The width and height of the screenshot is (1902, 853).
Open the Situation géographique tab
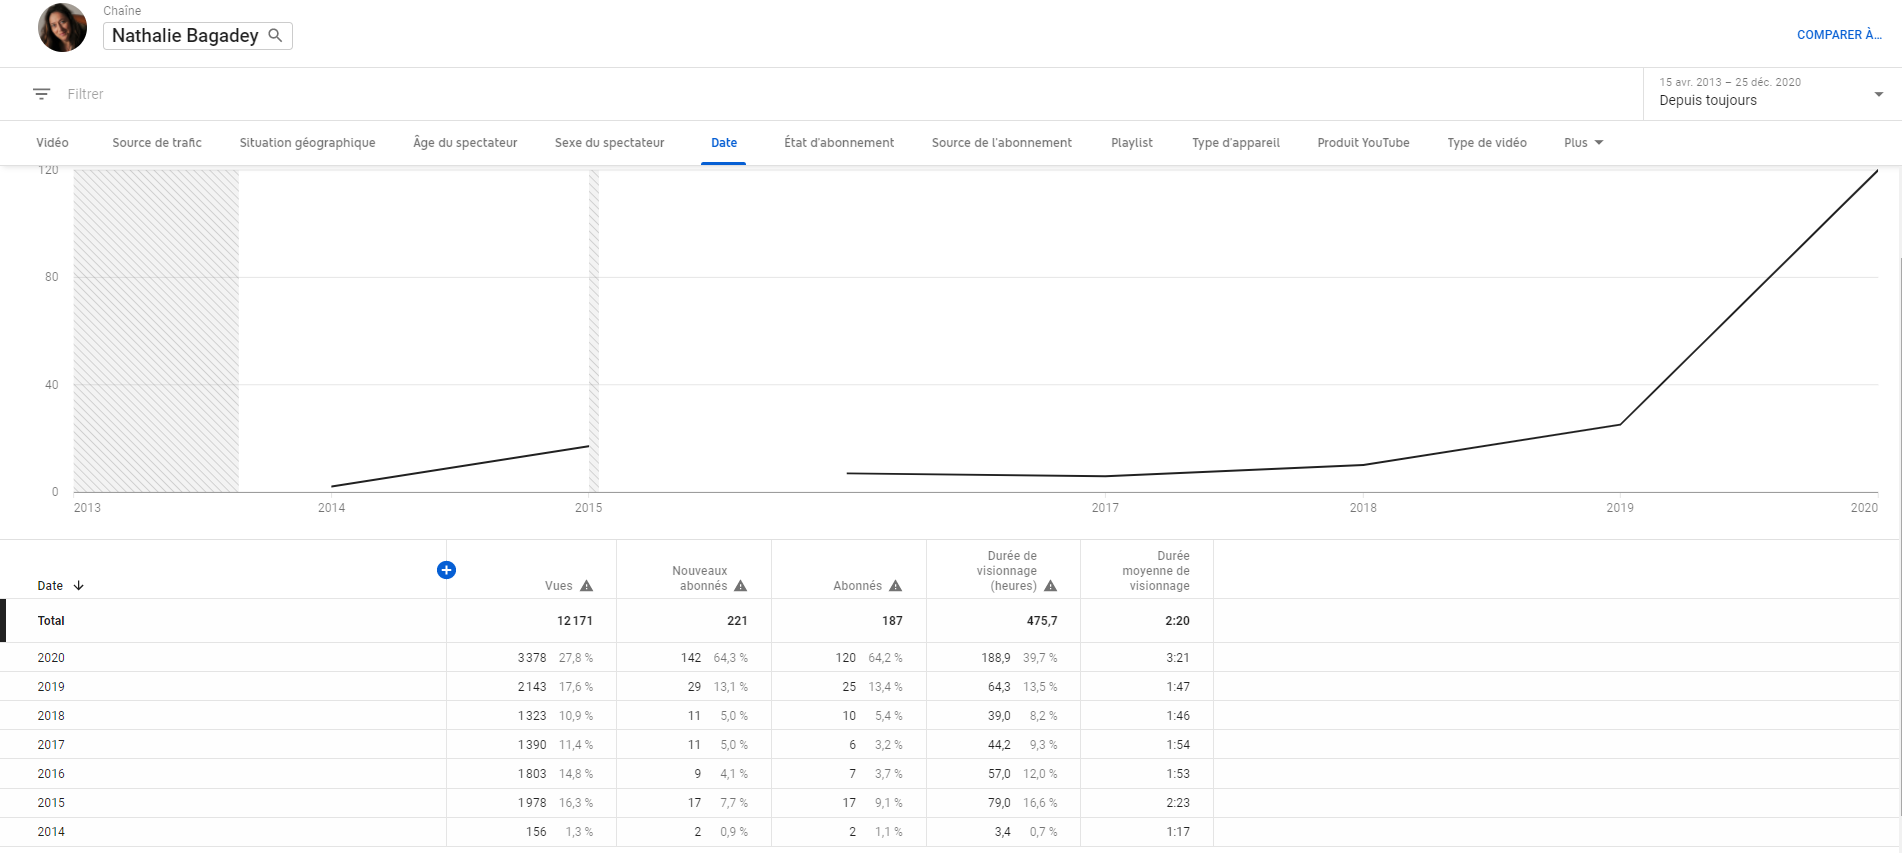(x=307, y=143)
